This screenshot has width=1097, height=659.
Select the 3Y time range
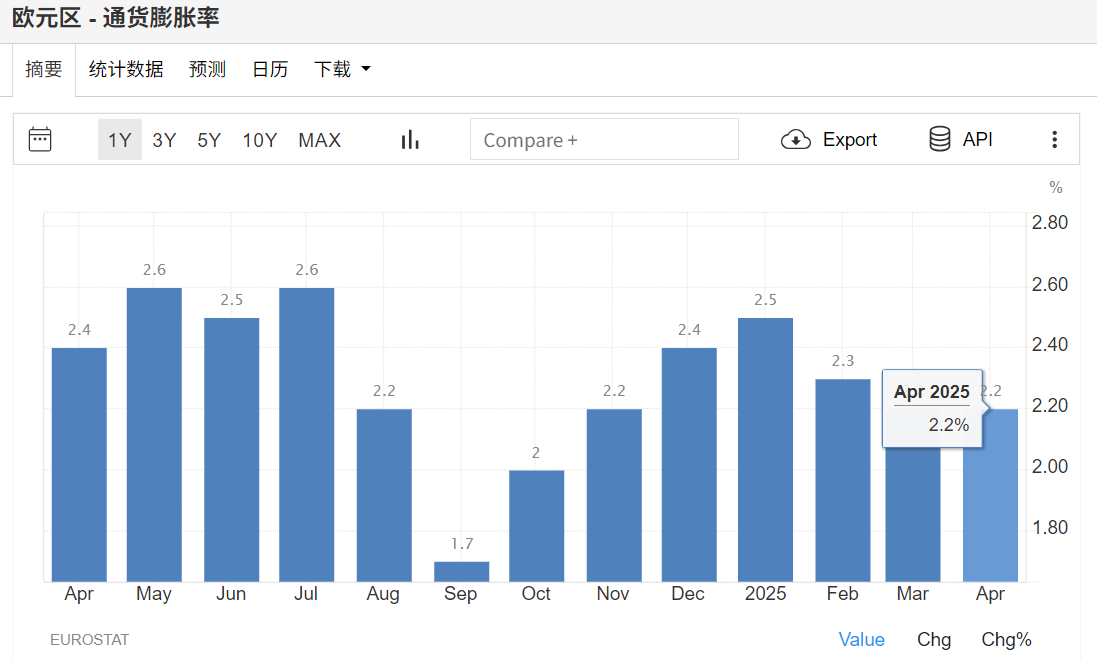tap(164, 140)
